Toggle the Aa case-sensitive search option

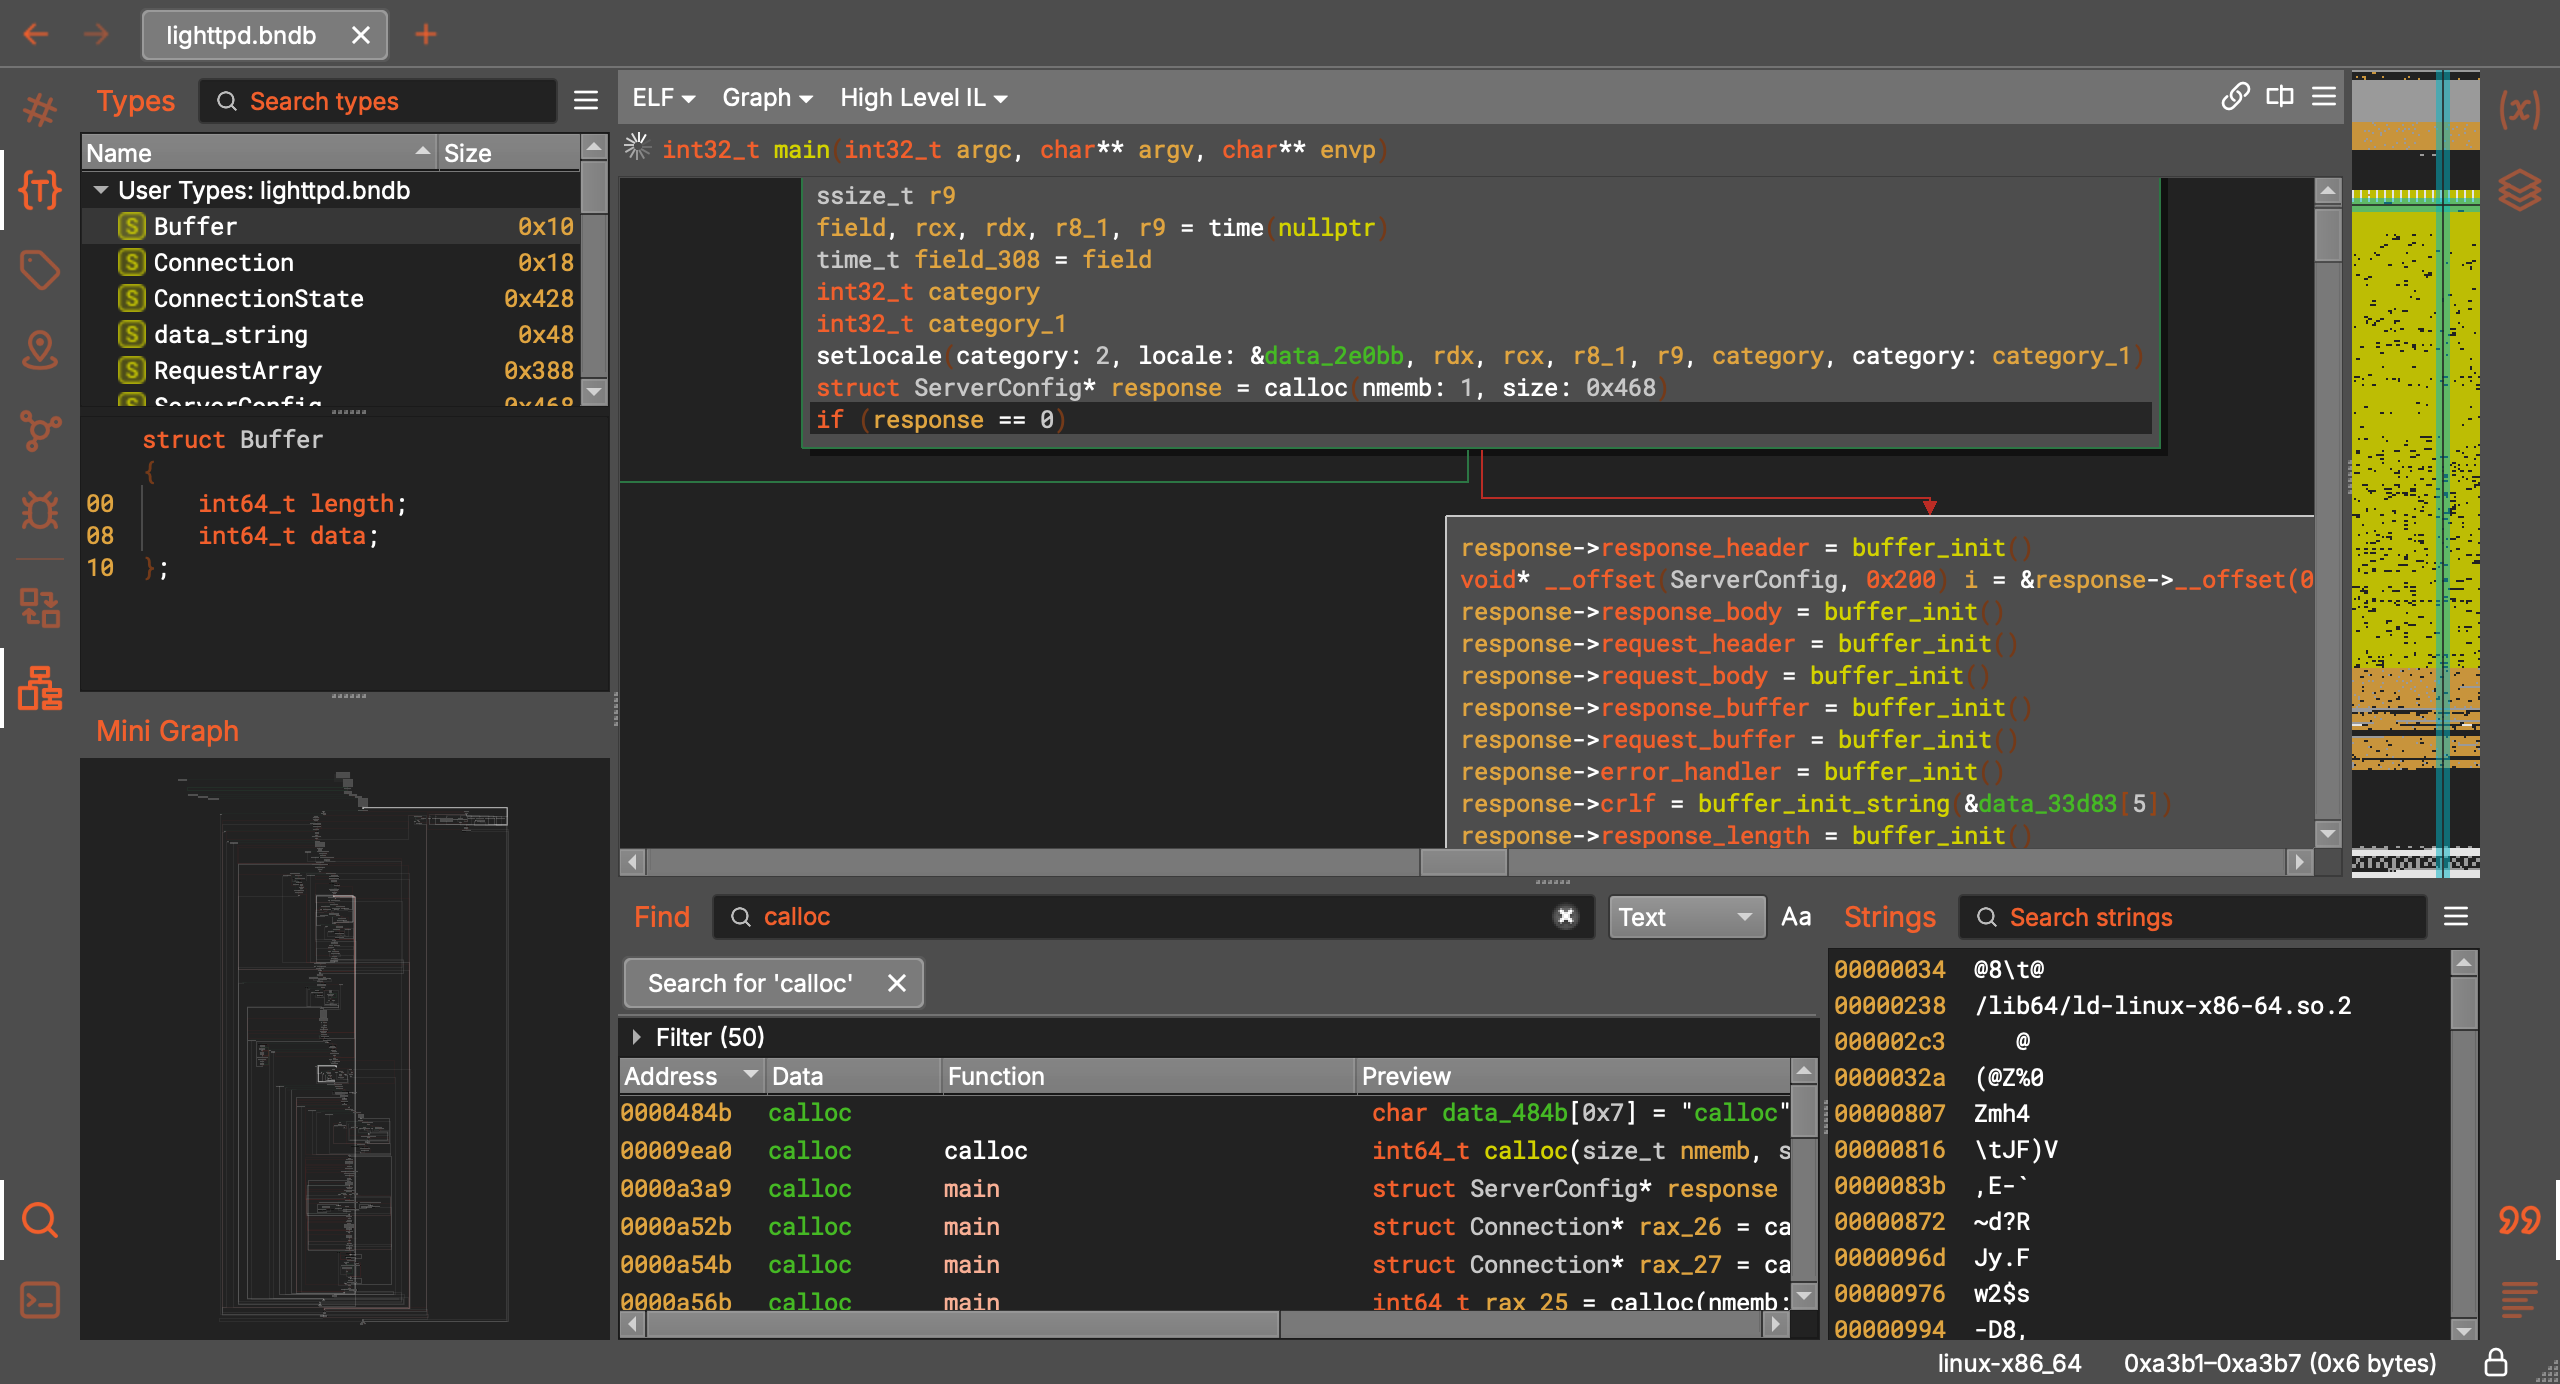tap(1796, 917)
